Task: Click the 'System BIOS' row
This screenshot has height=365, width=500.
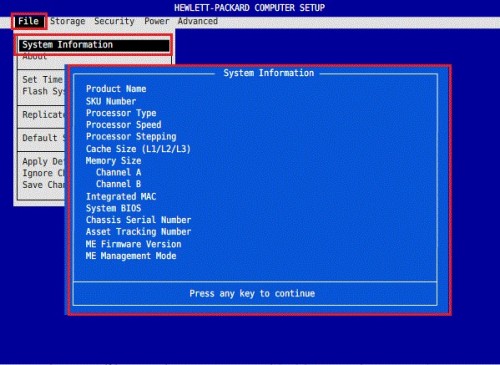Action: tap(113, 208)
